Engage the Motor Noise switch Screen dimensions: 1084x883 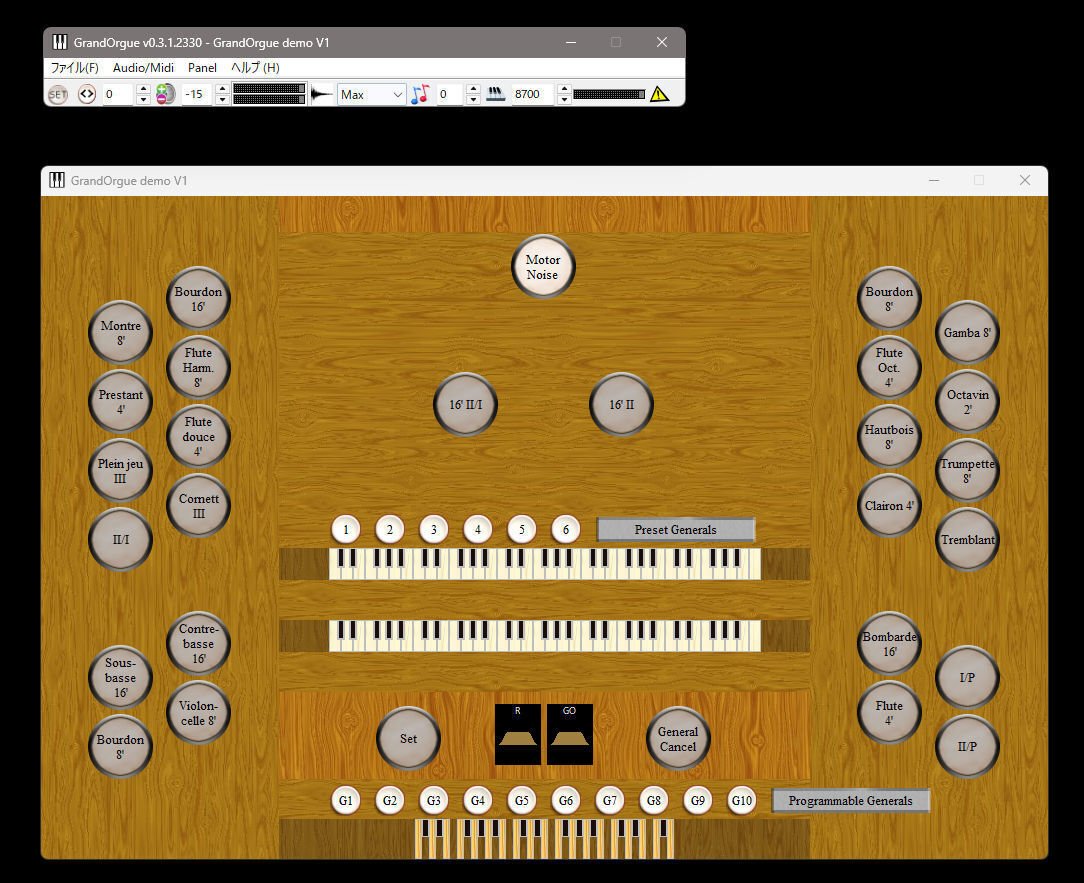pyautogui.click(x=543, y=266)
